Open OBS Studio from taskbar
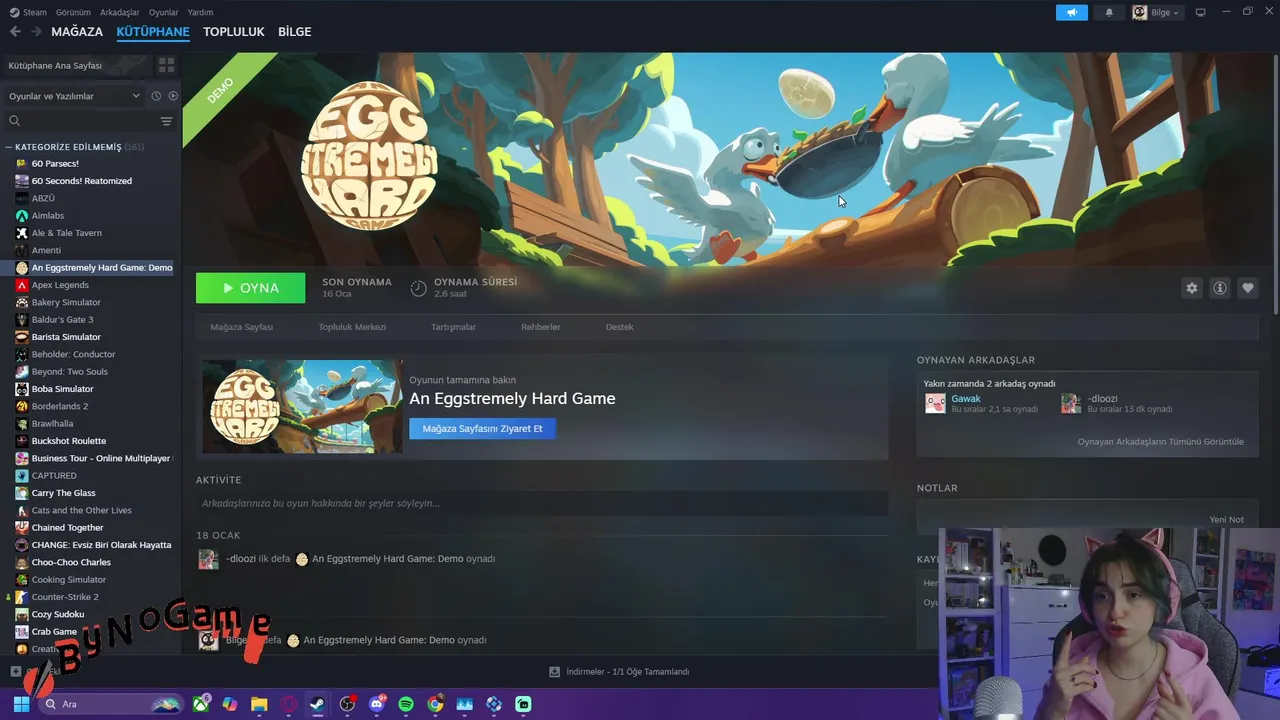1280x720 pixels. click(347, 704)
